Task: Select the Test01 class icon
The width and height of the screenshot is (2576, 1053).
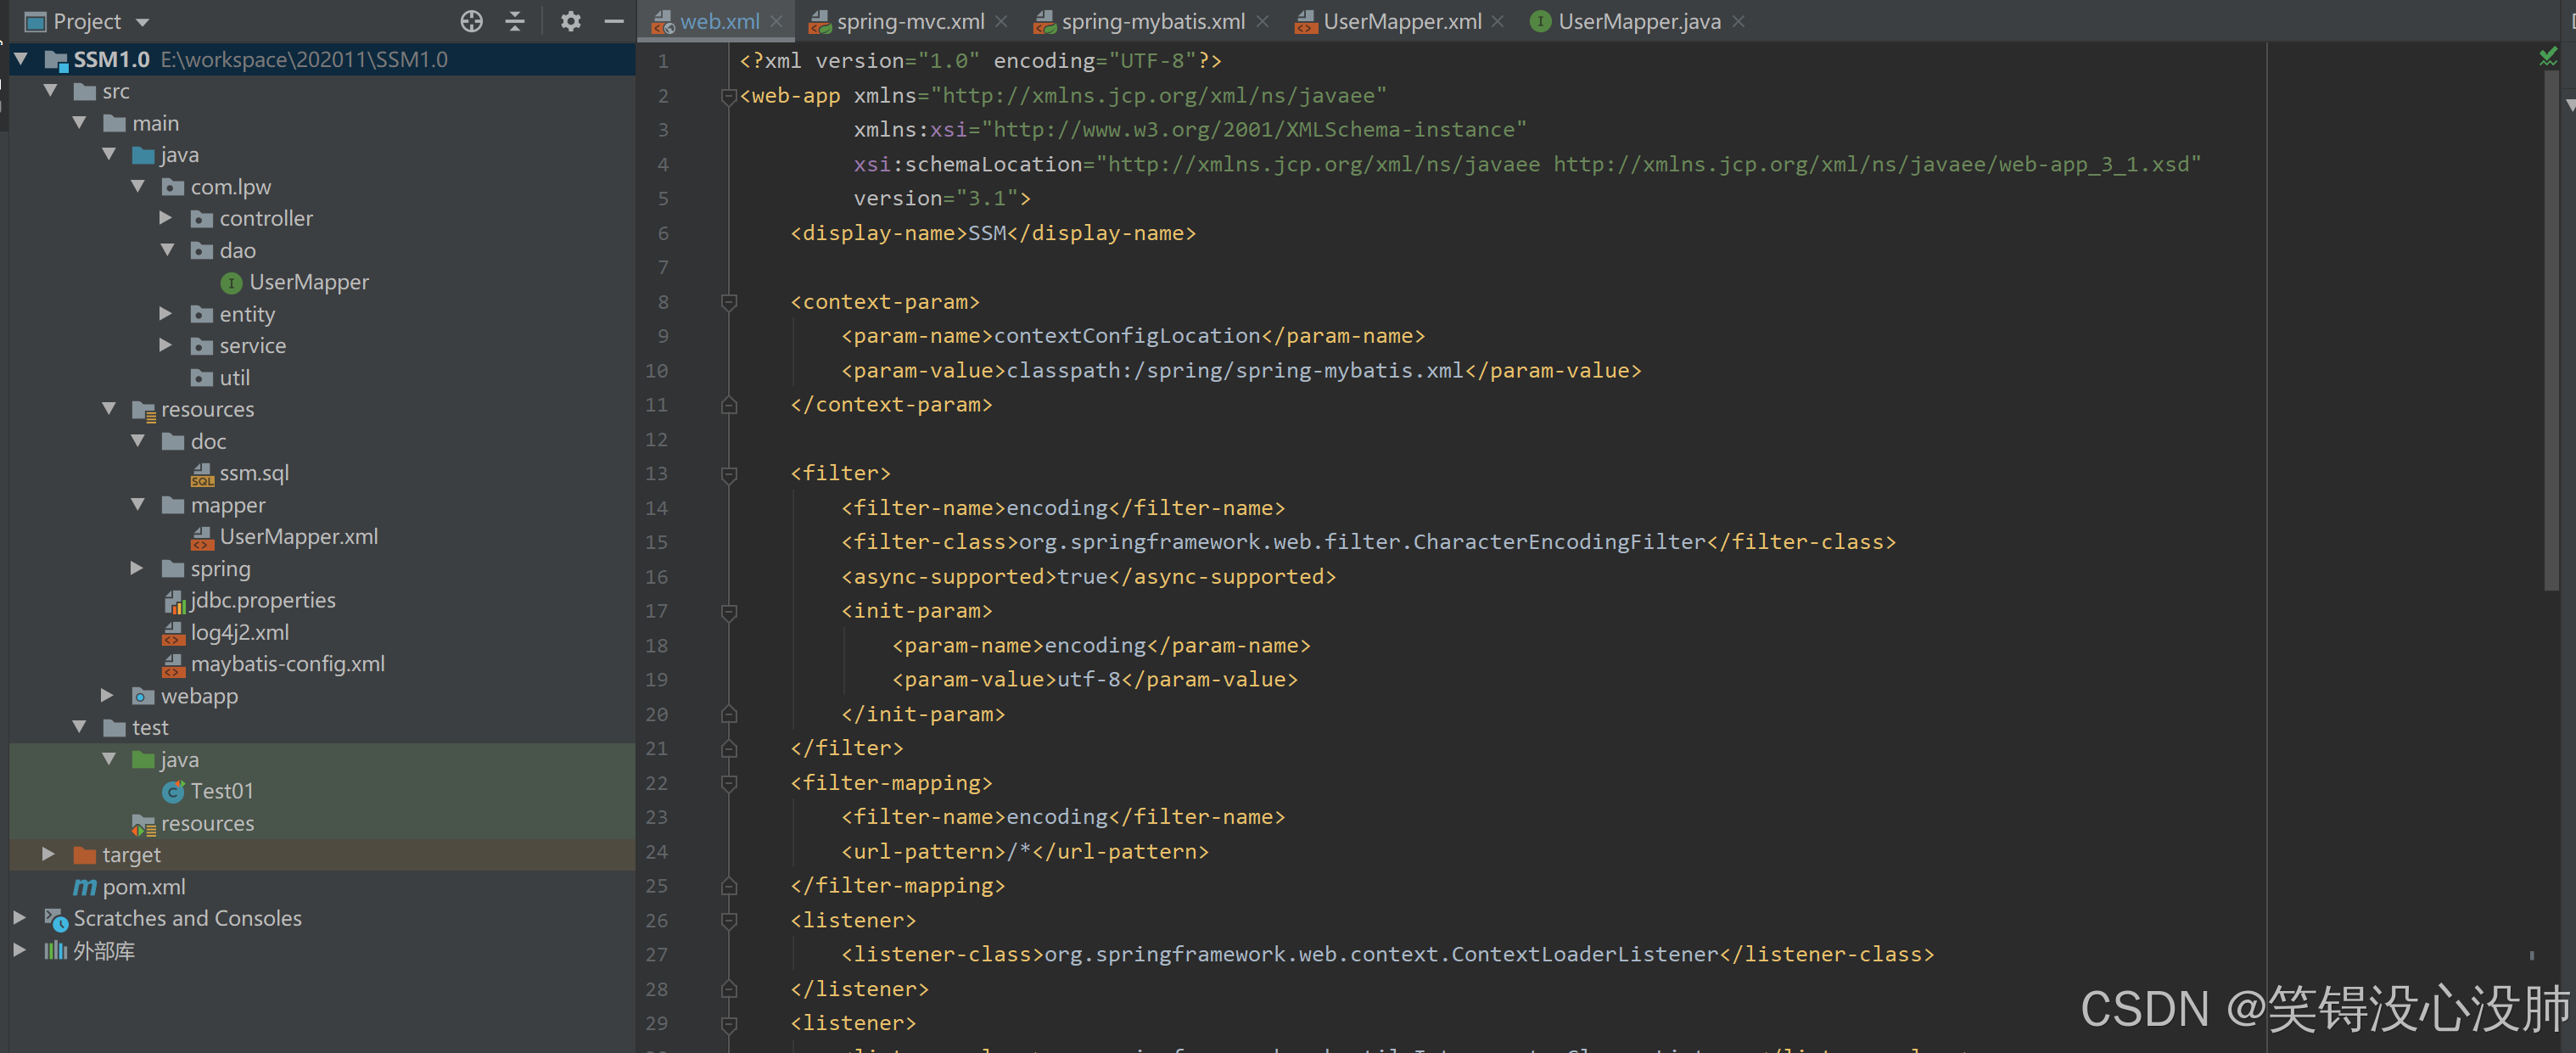Action: coord(174,791)
